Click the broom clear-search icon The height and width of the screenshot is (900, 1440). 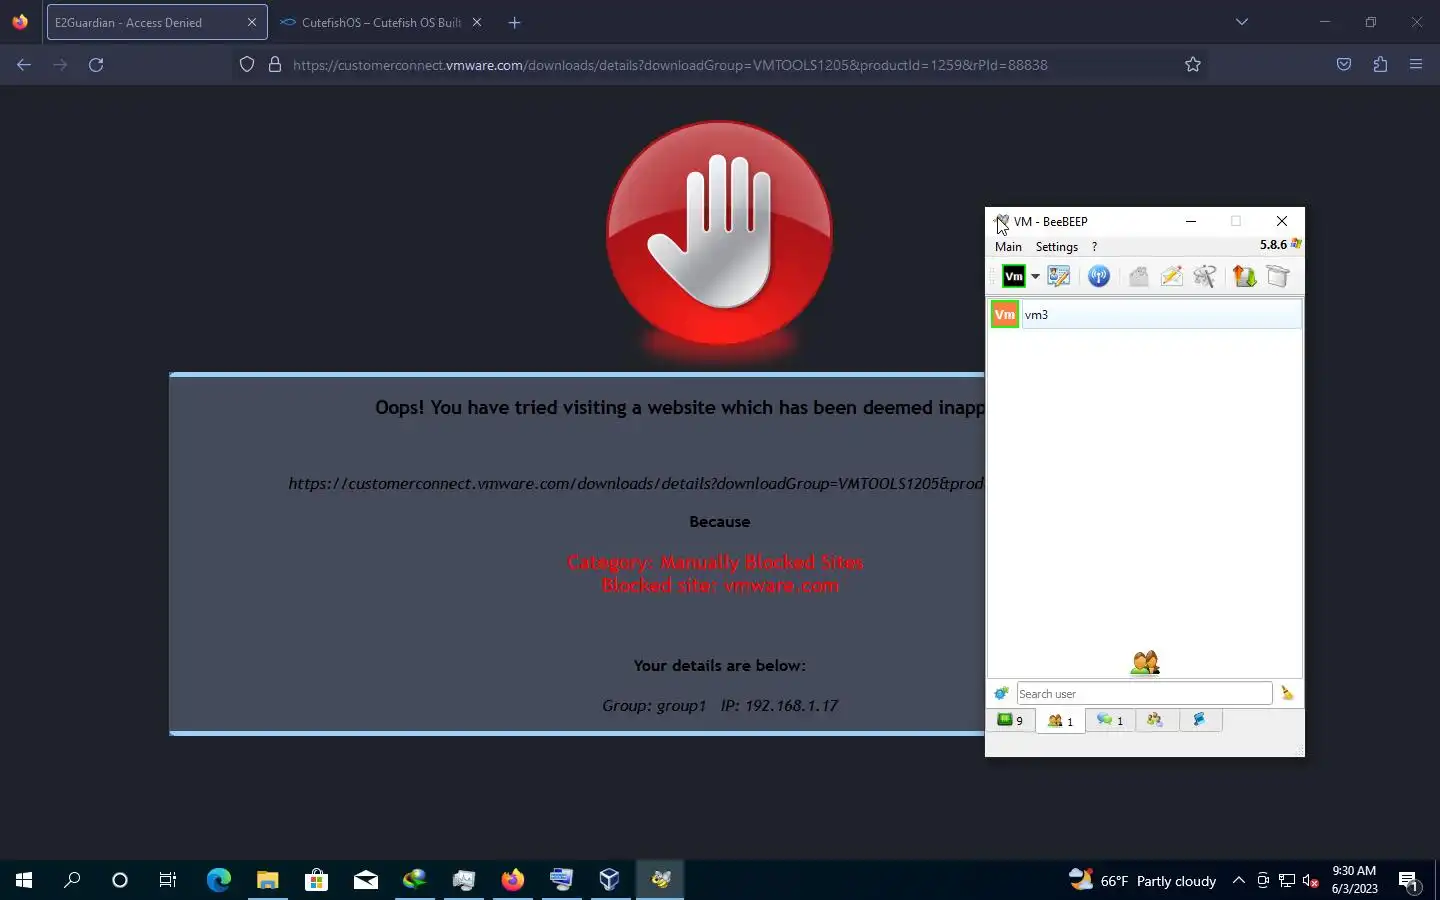tap(1287, 693)
